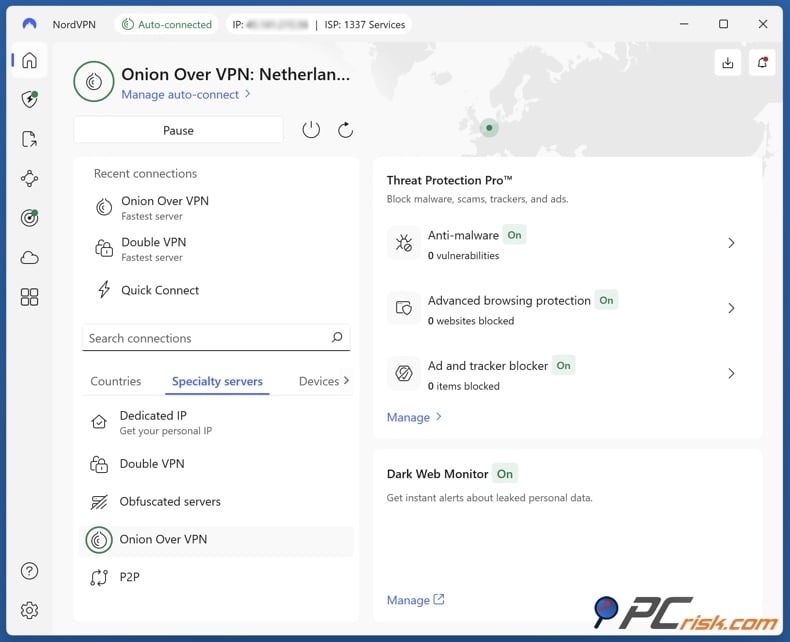Open cloud storage icon in sidebar
The image size is (790, 642).
pos(29,258)
